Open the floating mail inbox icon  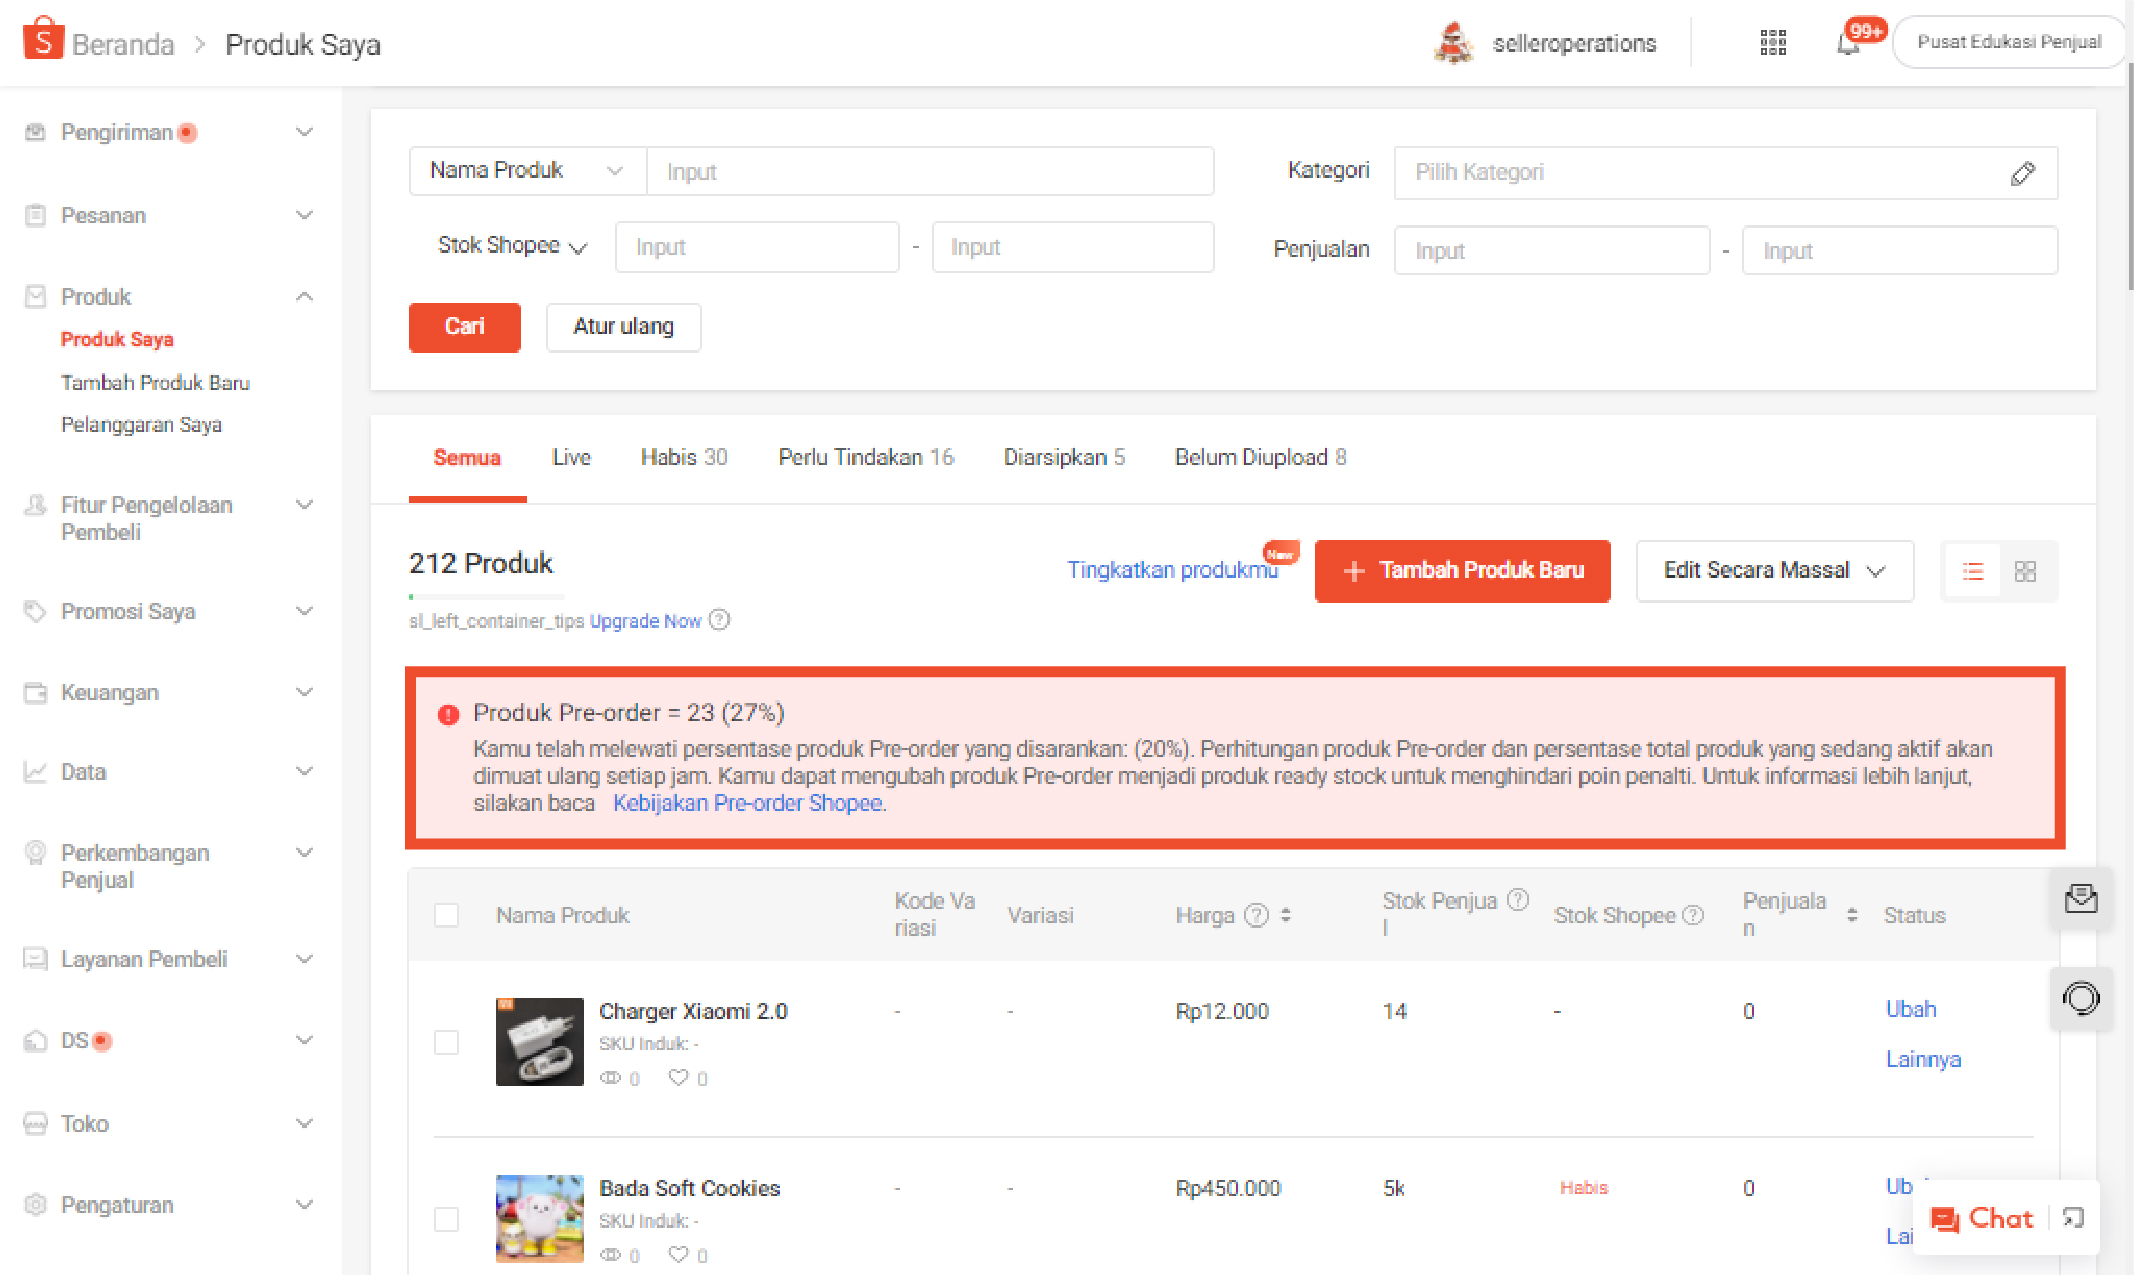click(2080, 899)
